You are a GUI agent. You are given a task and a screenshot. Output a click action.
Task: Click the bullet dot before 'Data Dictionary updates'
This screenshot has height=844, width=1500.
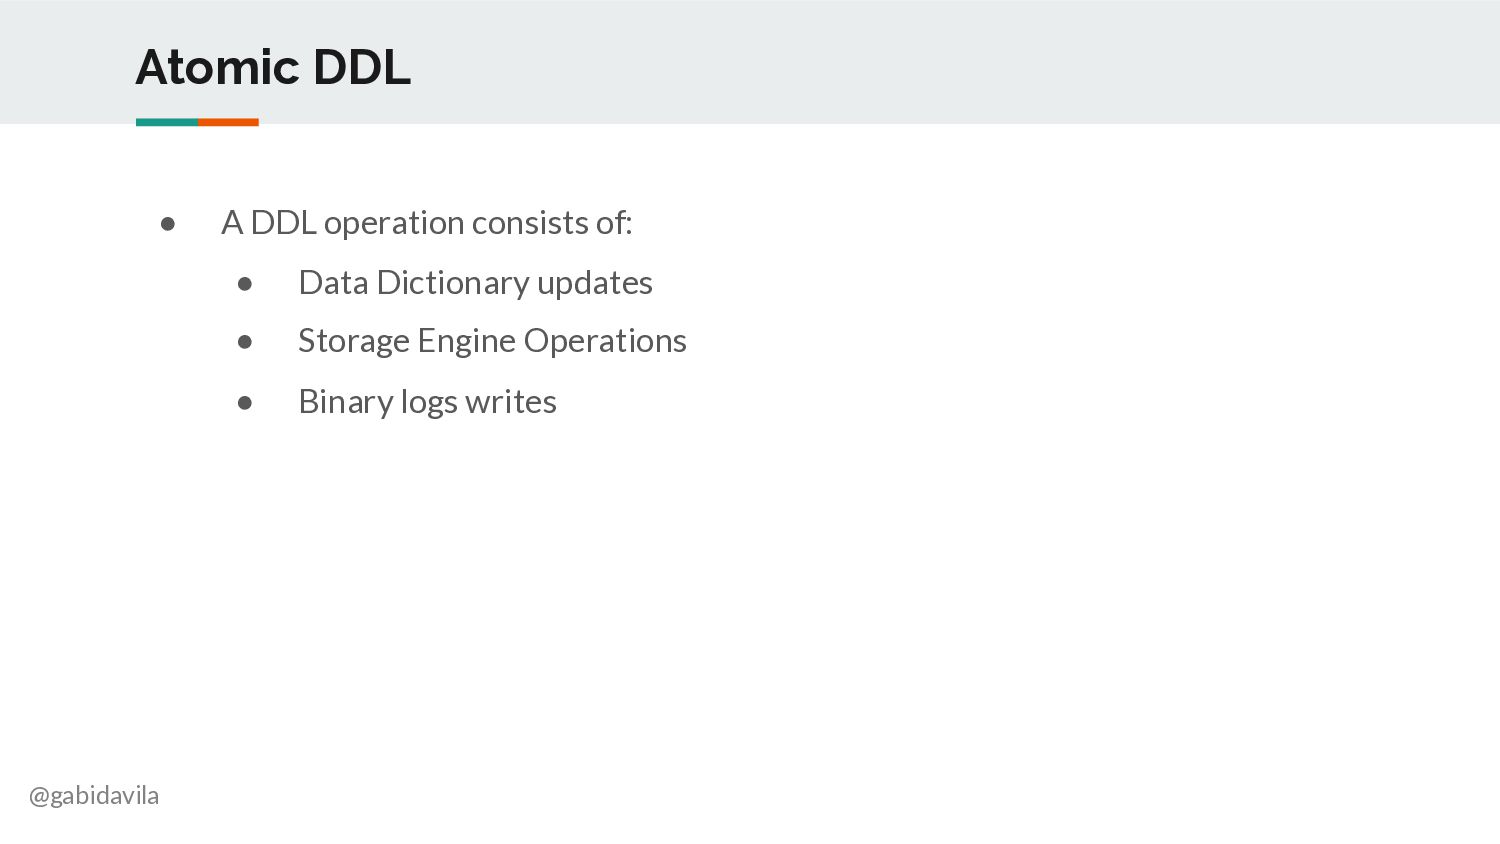(x=245, y=284)
